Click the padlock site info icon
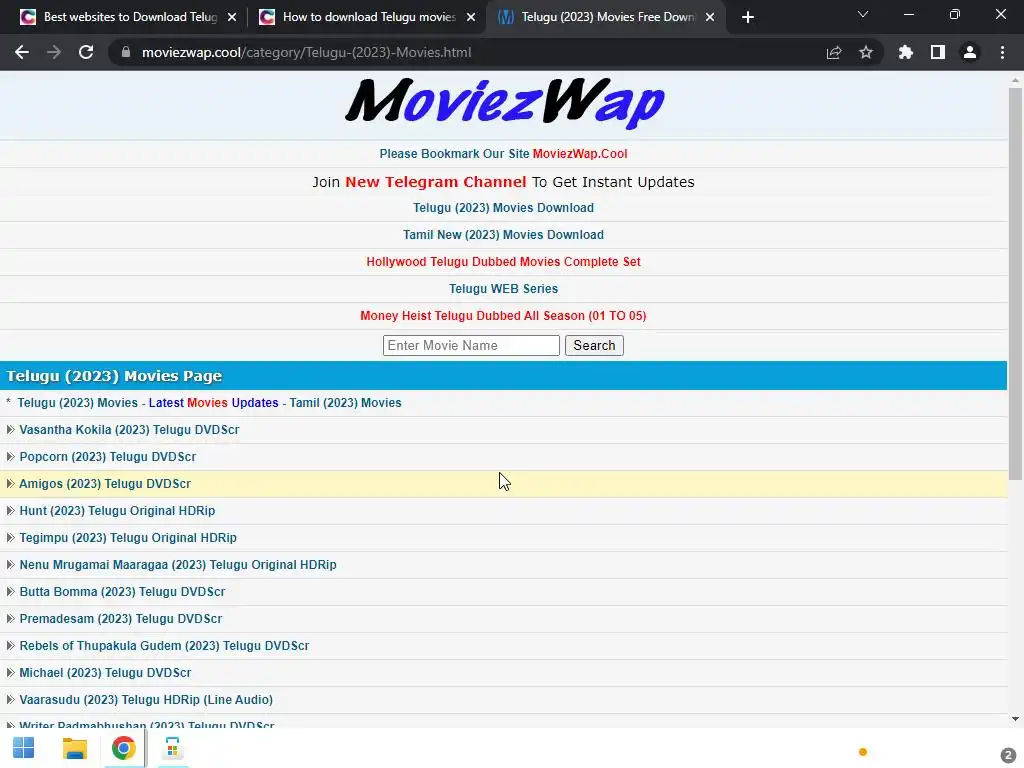 (x=126, y=52)
